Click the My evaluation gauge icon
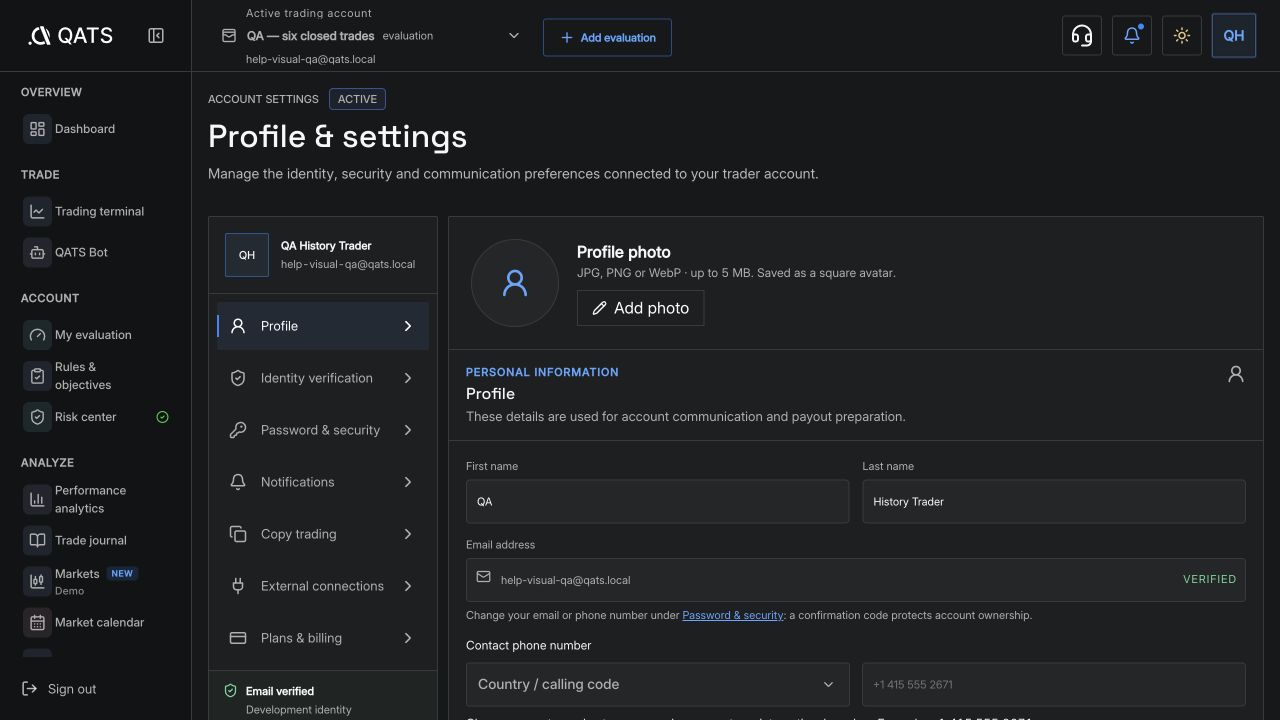 coord(37,335)
